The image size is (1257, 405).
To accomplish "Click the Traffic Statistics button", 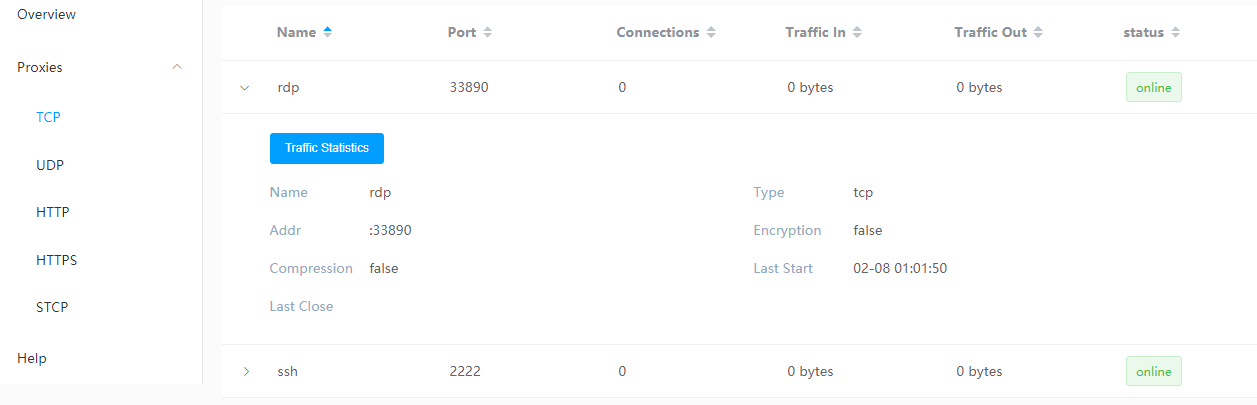I will [x=327, y=148].
